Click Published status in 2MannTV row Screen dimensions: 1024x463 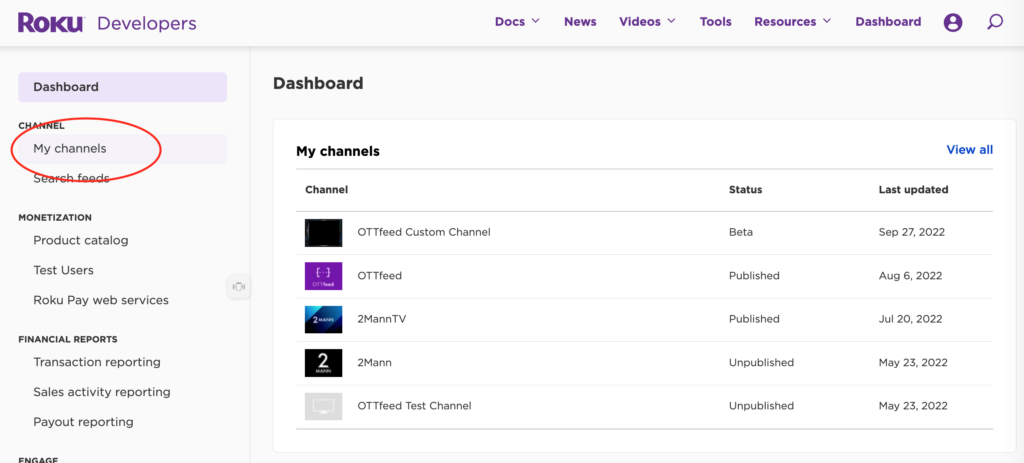coord(754,319)
